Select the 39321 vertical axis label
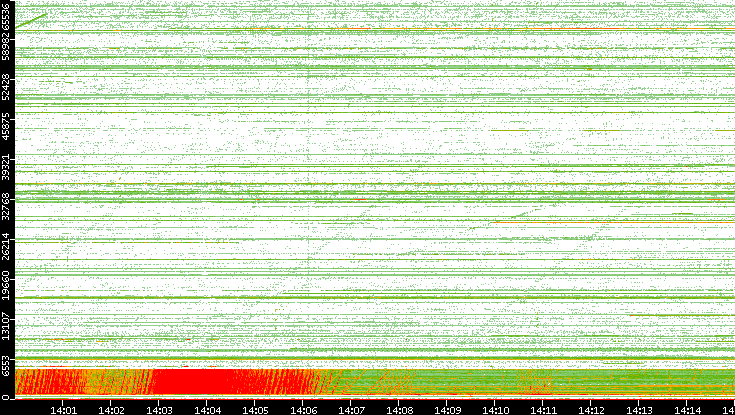 [7, 166]
